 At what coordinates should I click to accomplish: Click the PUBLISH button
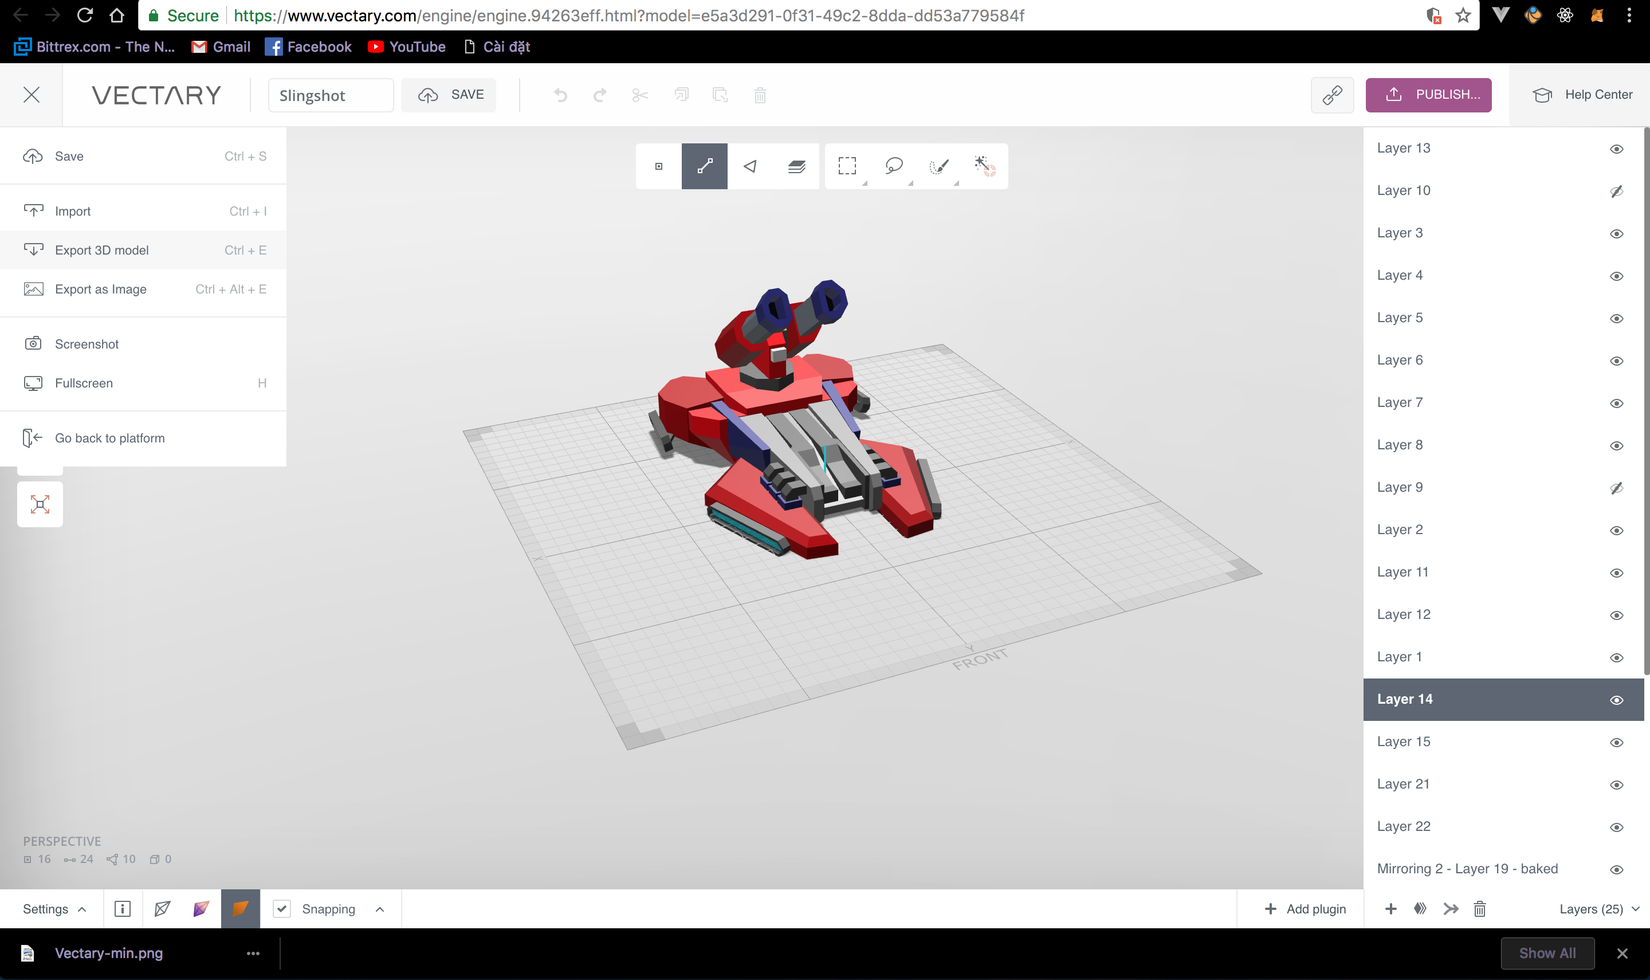tap(1428, 95)
